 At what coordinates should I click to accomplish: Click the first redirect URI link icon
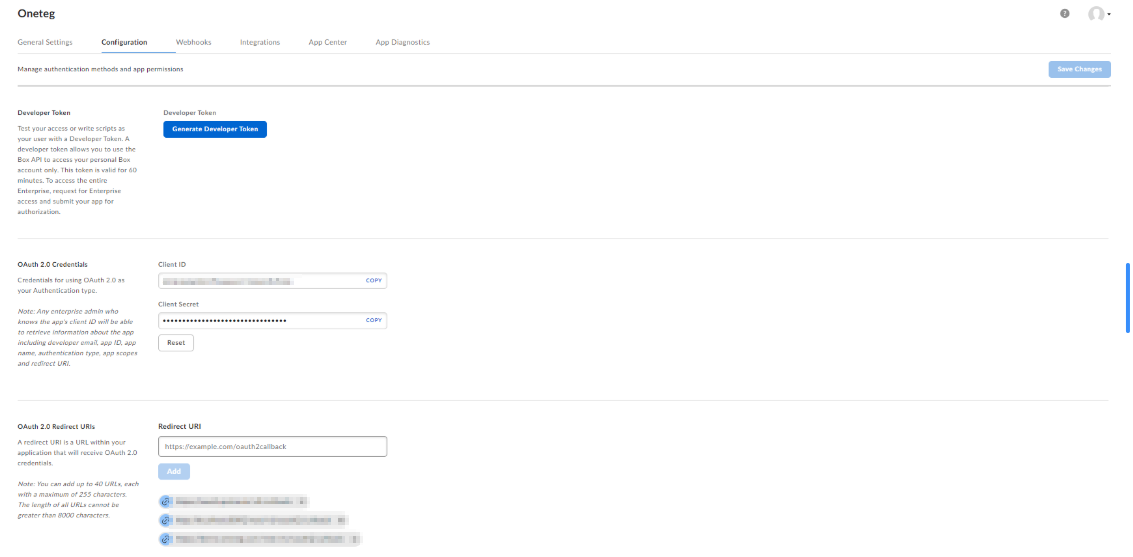tap(166, 501)
